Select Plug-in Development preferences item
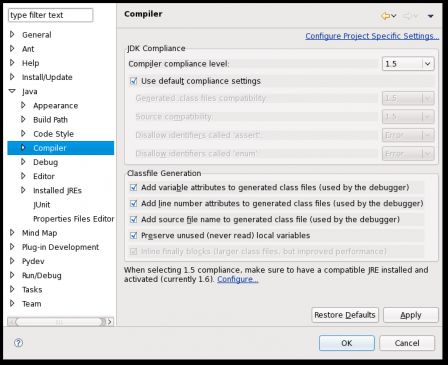This screenshot has width=448, height=365. coord(60,247)
